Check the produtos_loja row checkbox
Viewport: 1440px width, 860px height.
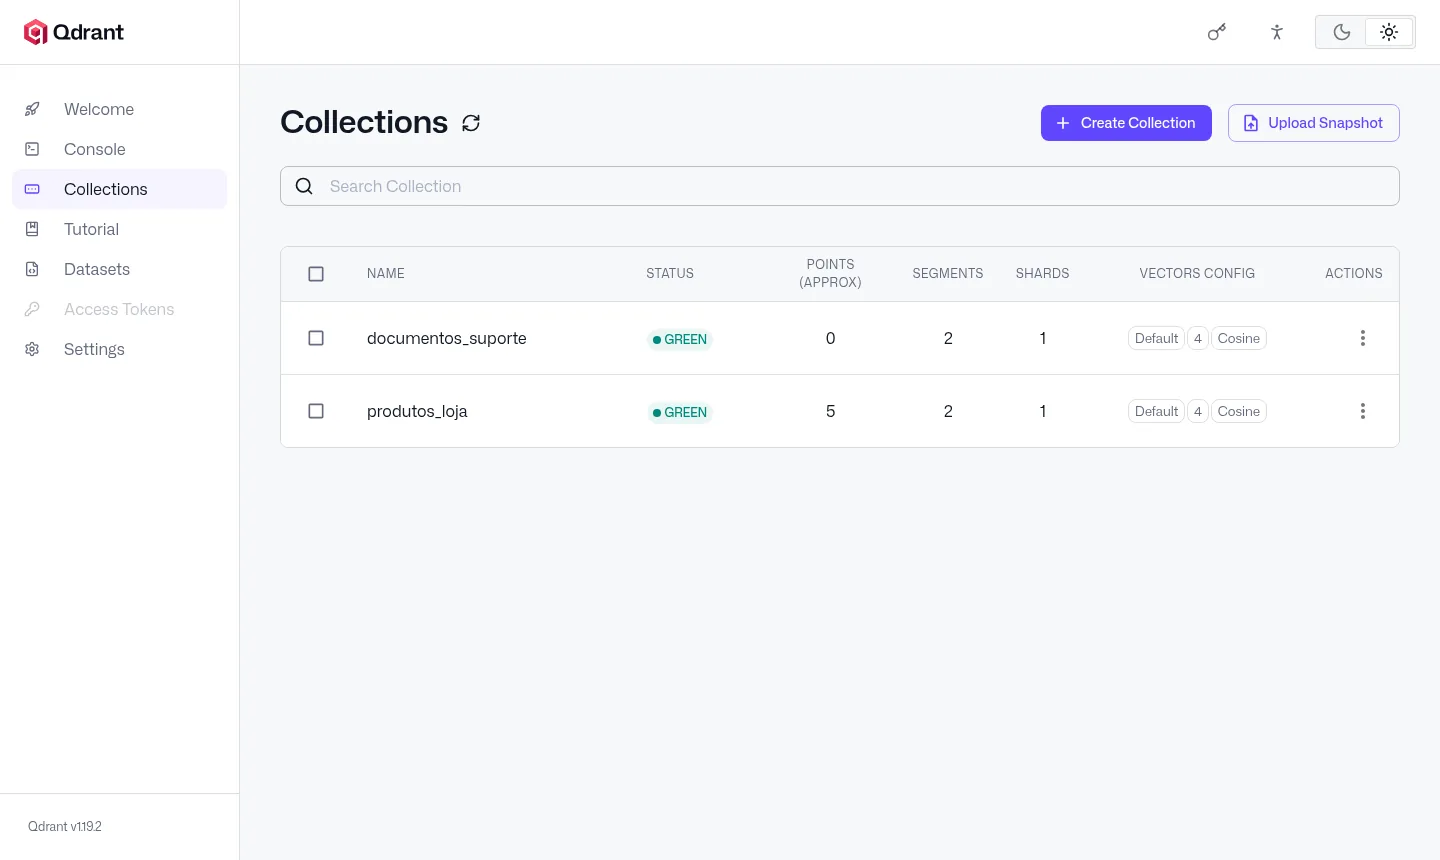316,411
